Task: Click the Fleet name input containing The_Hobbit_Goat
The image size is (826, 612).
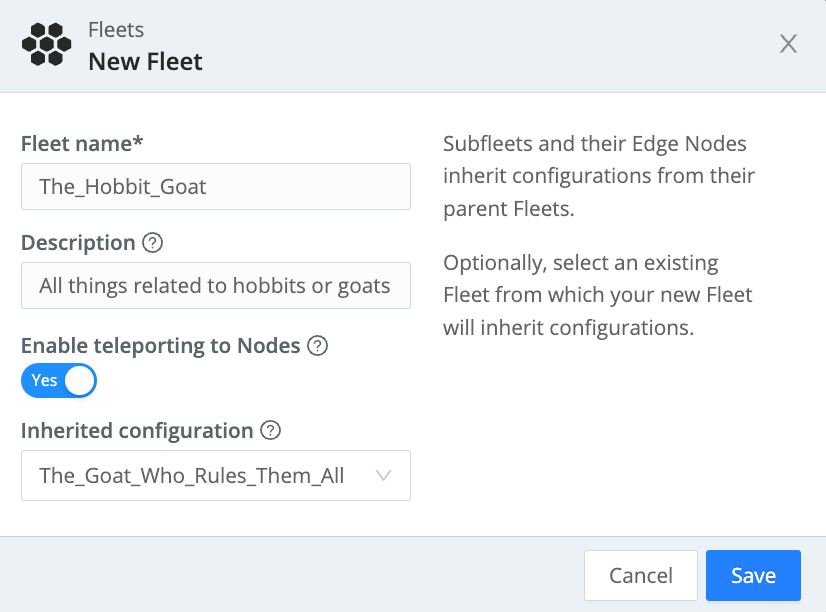Action: coord(216,186)
